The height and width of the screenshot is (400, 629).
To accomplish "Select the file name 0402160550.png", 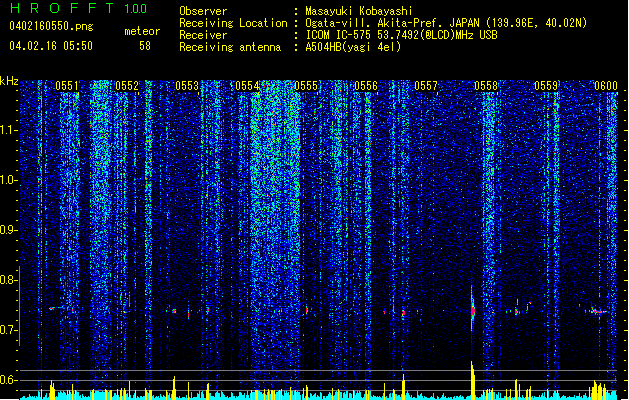I will pyautogui.click(x=51, y=26).
